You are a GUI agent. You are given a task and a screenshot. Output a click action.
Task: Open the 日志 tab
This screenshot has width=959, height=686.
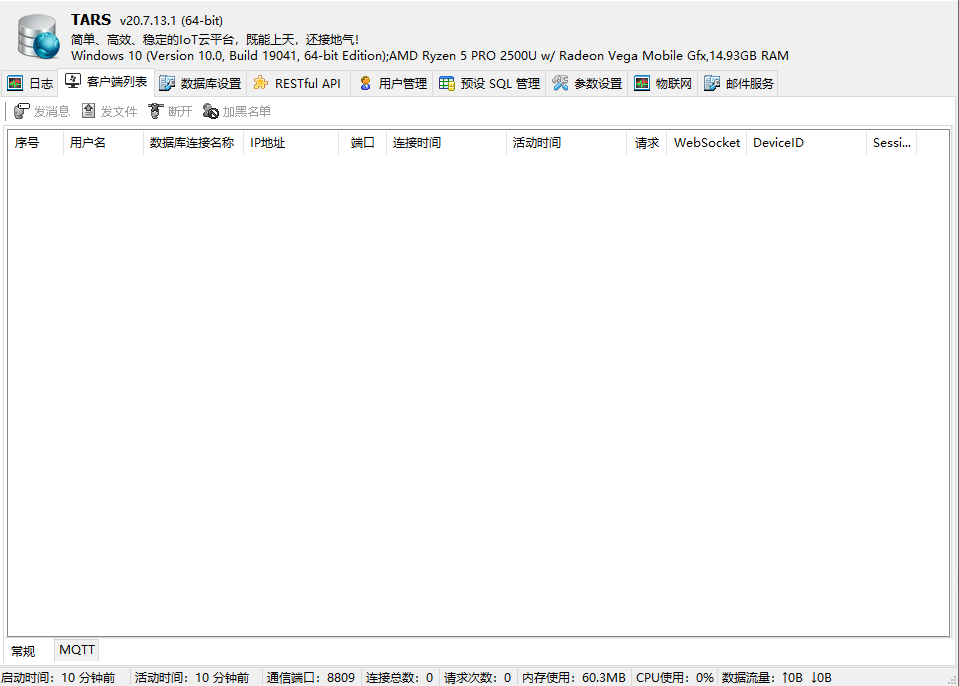(x=30, y=83)
